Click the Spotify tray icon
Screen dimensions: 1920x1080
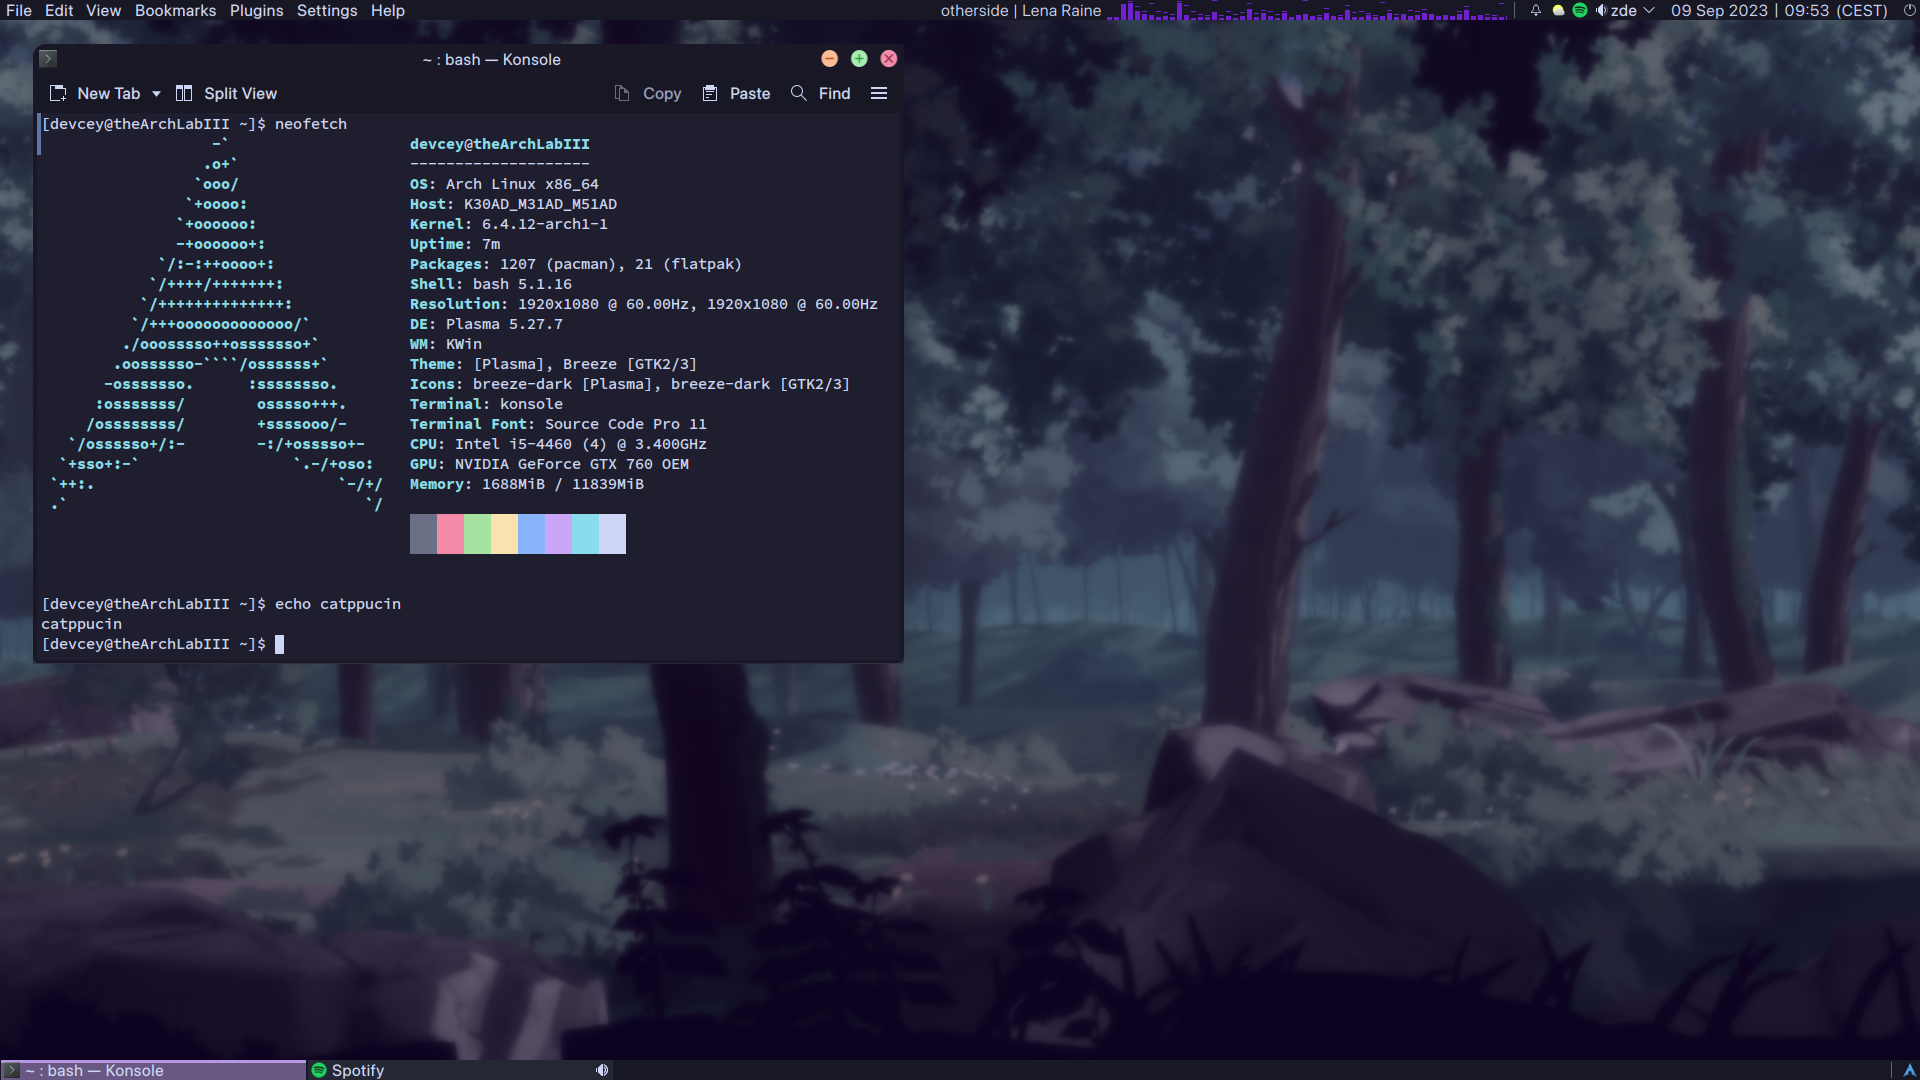[x=1580, y=10]
